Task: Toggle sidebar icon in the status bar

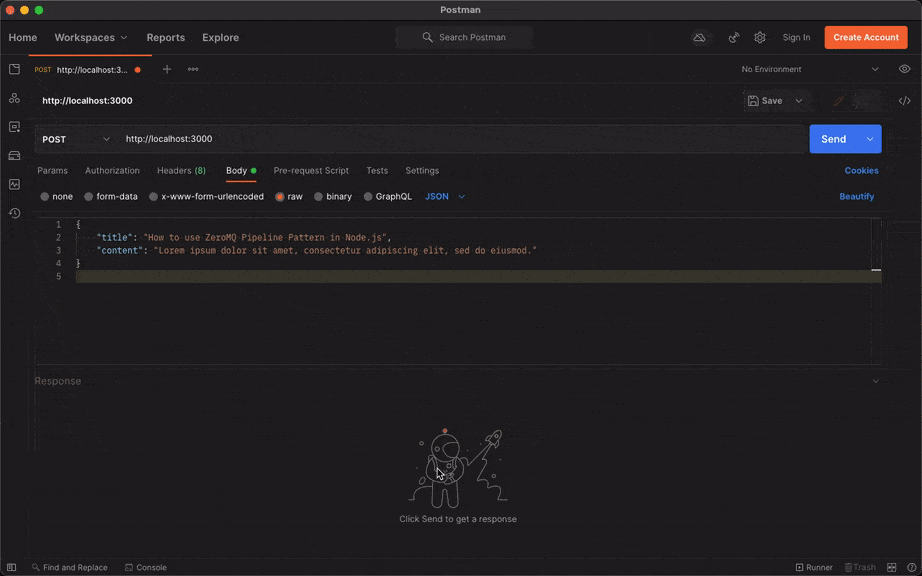Action: tap(11, 567)
